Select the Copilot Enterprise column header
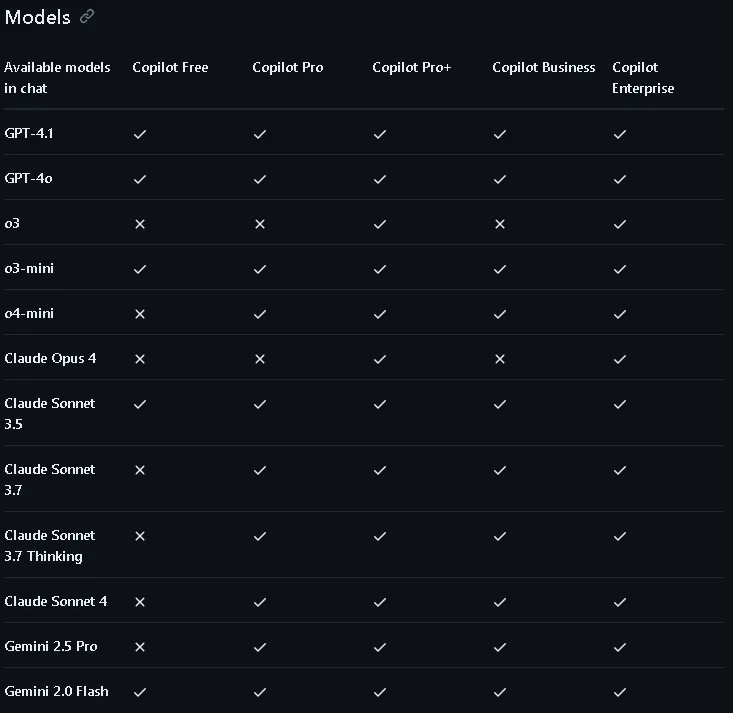The width and height of the screenshot is (733, 713). pyautogui.click(x=643, y=78)
